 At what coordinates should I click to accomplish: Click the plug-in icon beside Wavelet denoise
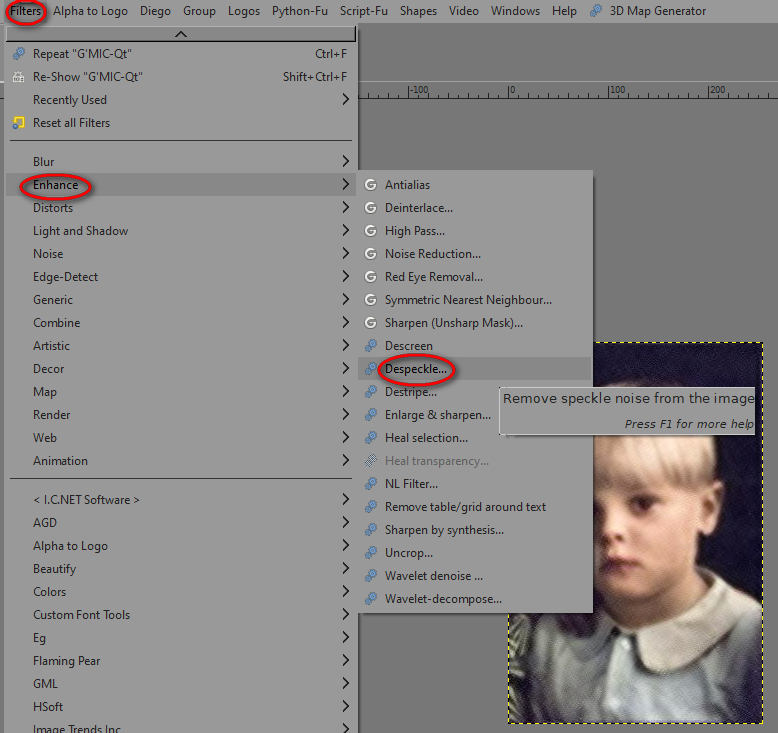371,576
